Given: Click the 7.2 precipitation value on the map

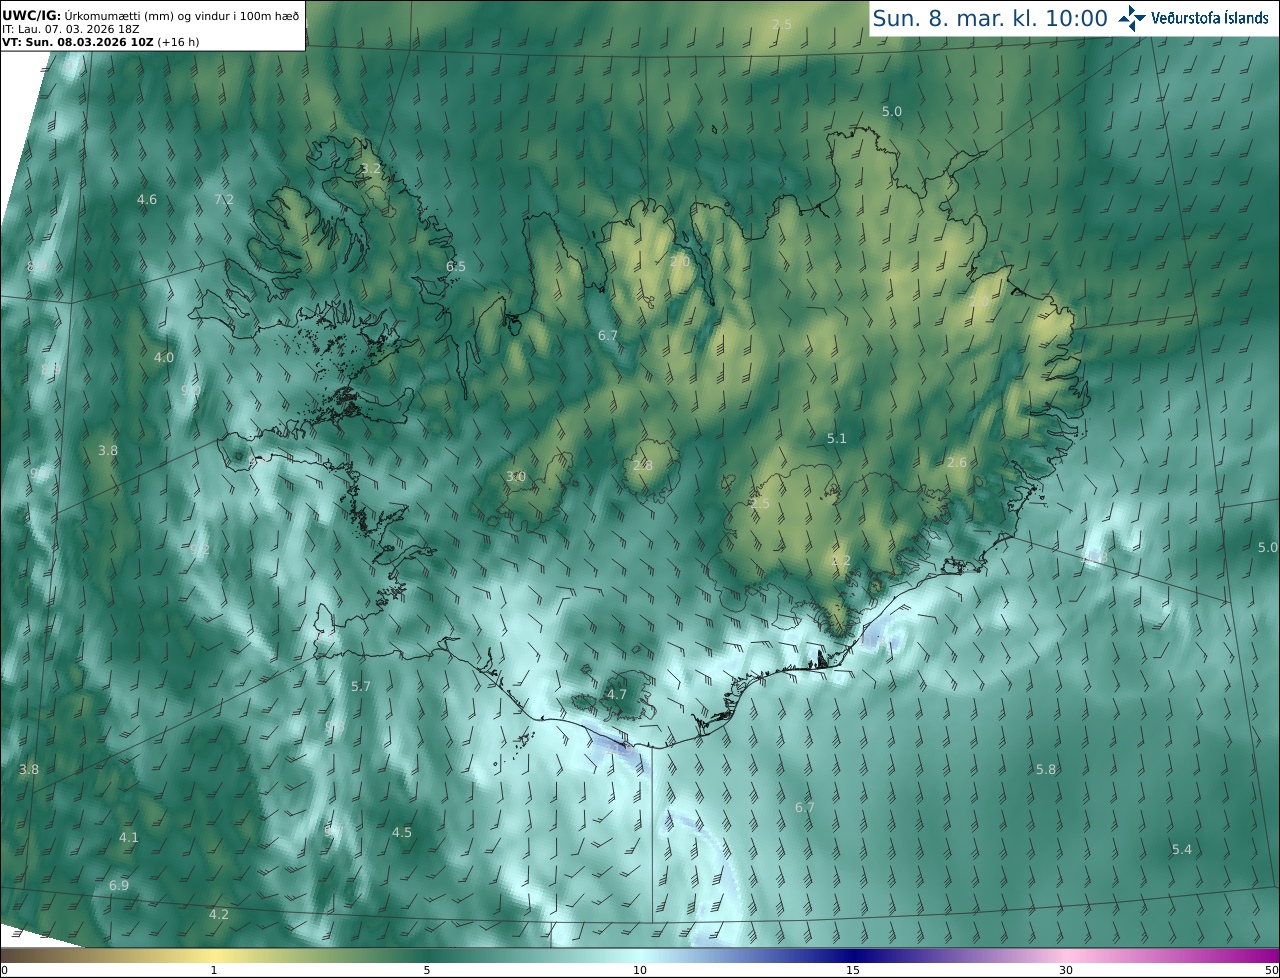Looking at the screenshot, I should (x=224, y=200).
